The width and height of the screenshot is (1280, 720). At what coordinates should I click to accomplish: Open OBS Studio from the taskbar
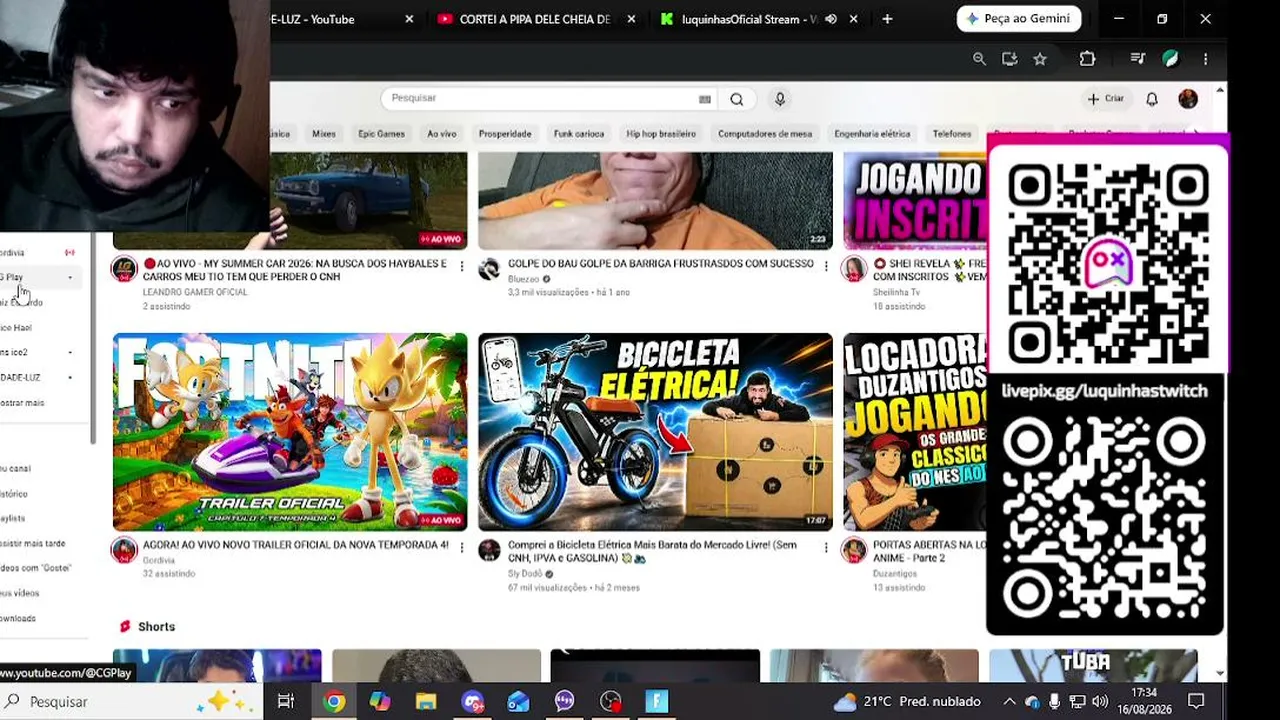[610, 701]
